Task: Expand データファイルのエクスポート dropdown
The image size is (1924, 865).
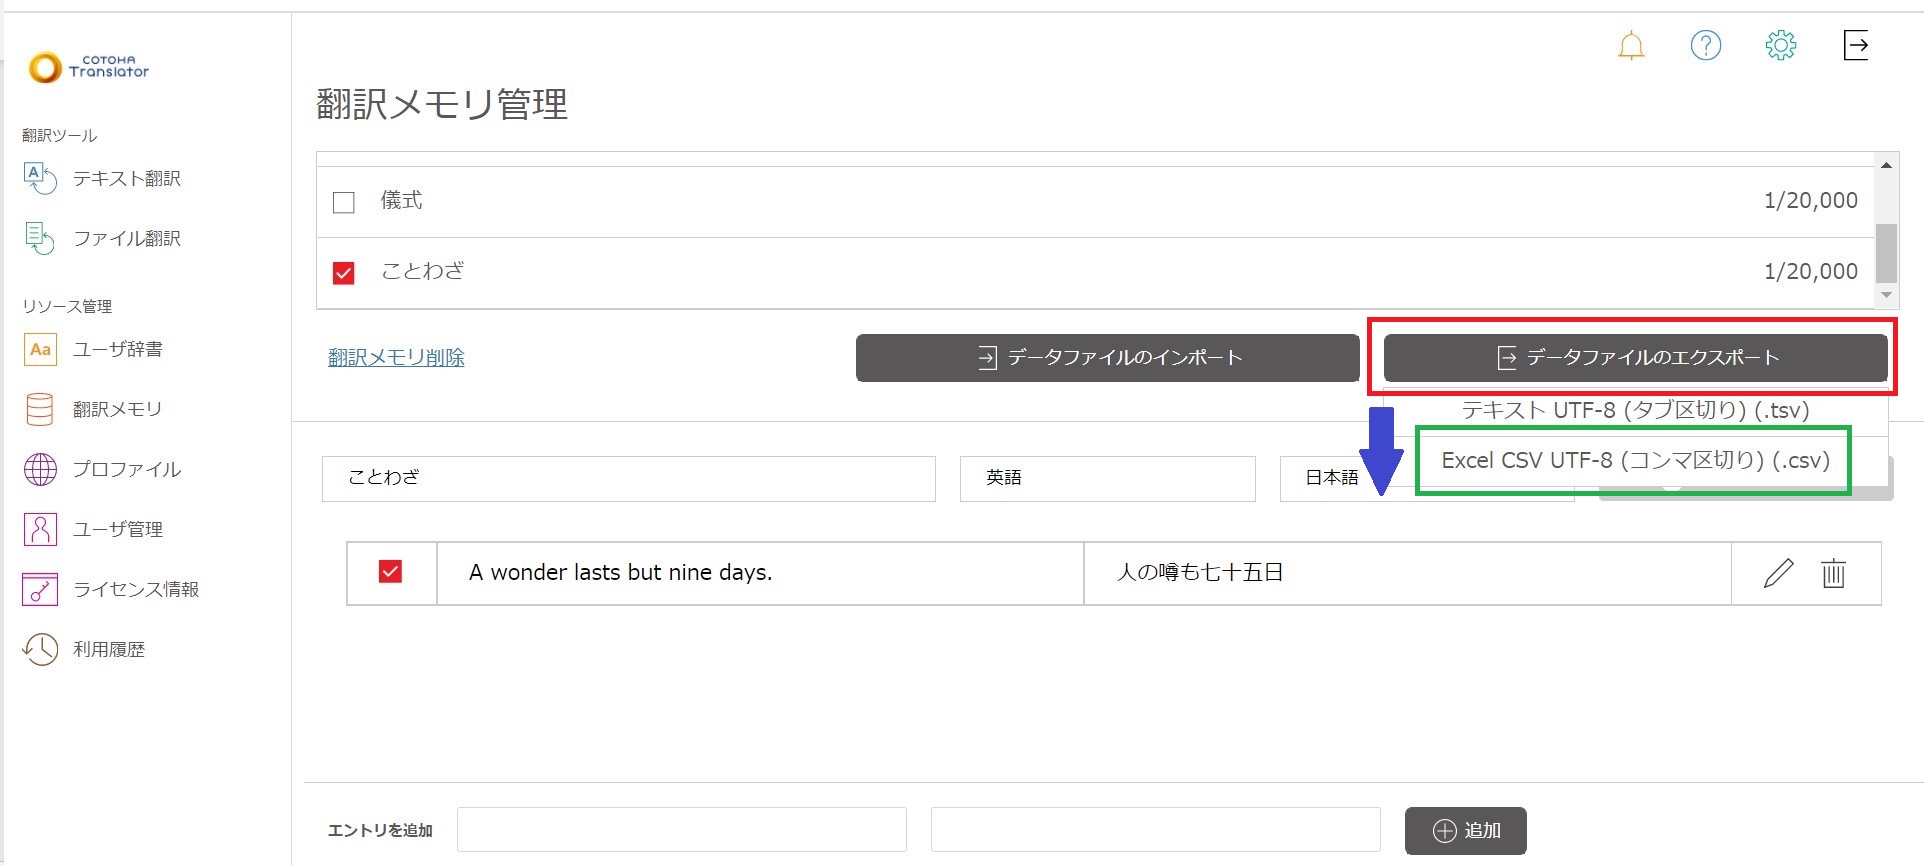Action: pos(1635,358)
